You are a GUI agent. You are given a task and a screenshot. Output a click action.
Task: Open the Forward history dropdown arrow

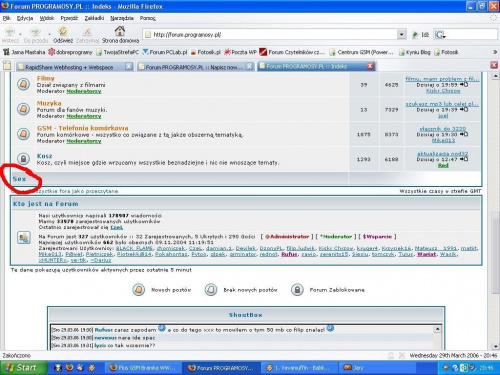(49, 34)
